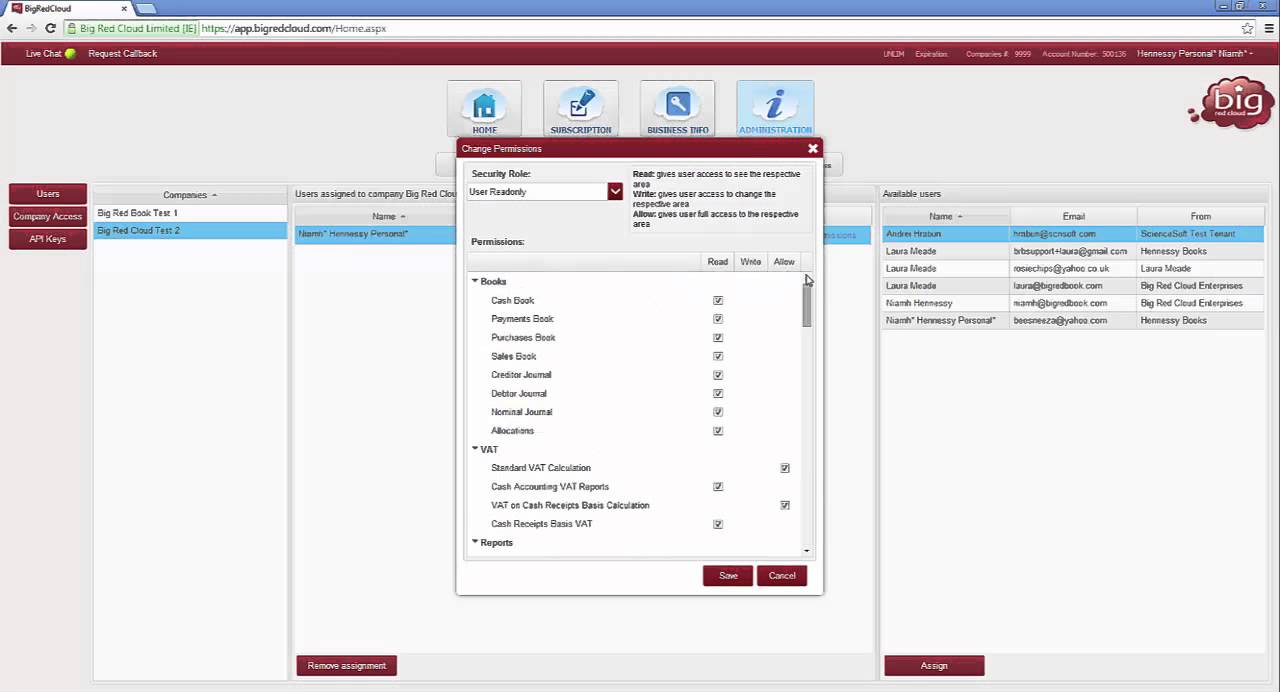Toggle Read checkbox for Purchases Book
The height and width of the screenshot is (692, 1280).
[717, 337]
